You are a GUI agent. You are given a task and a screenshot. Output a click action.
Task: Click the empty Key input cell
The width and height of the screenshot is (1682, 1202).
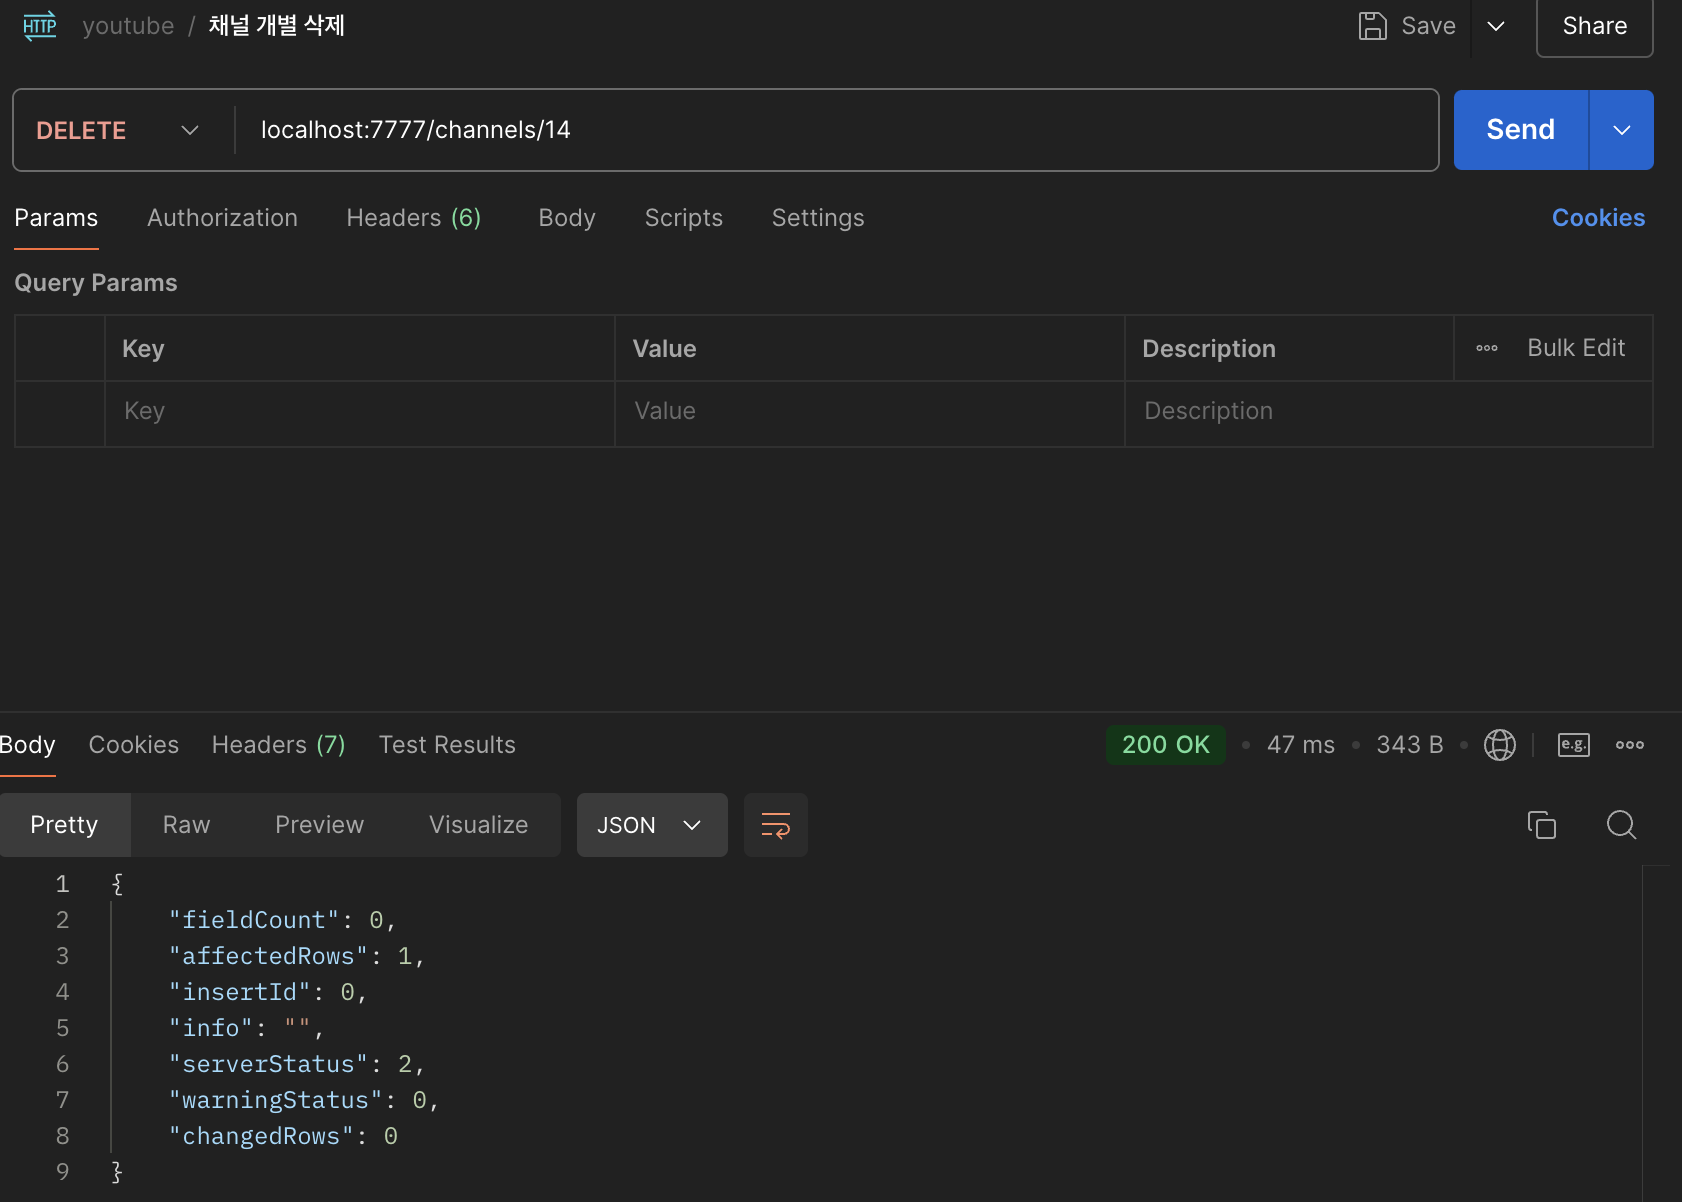[360, 412]
